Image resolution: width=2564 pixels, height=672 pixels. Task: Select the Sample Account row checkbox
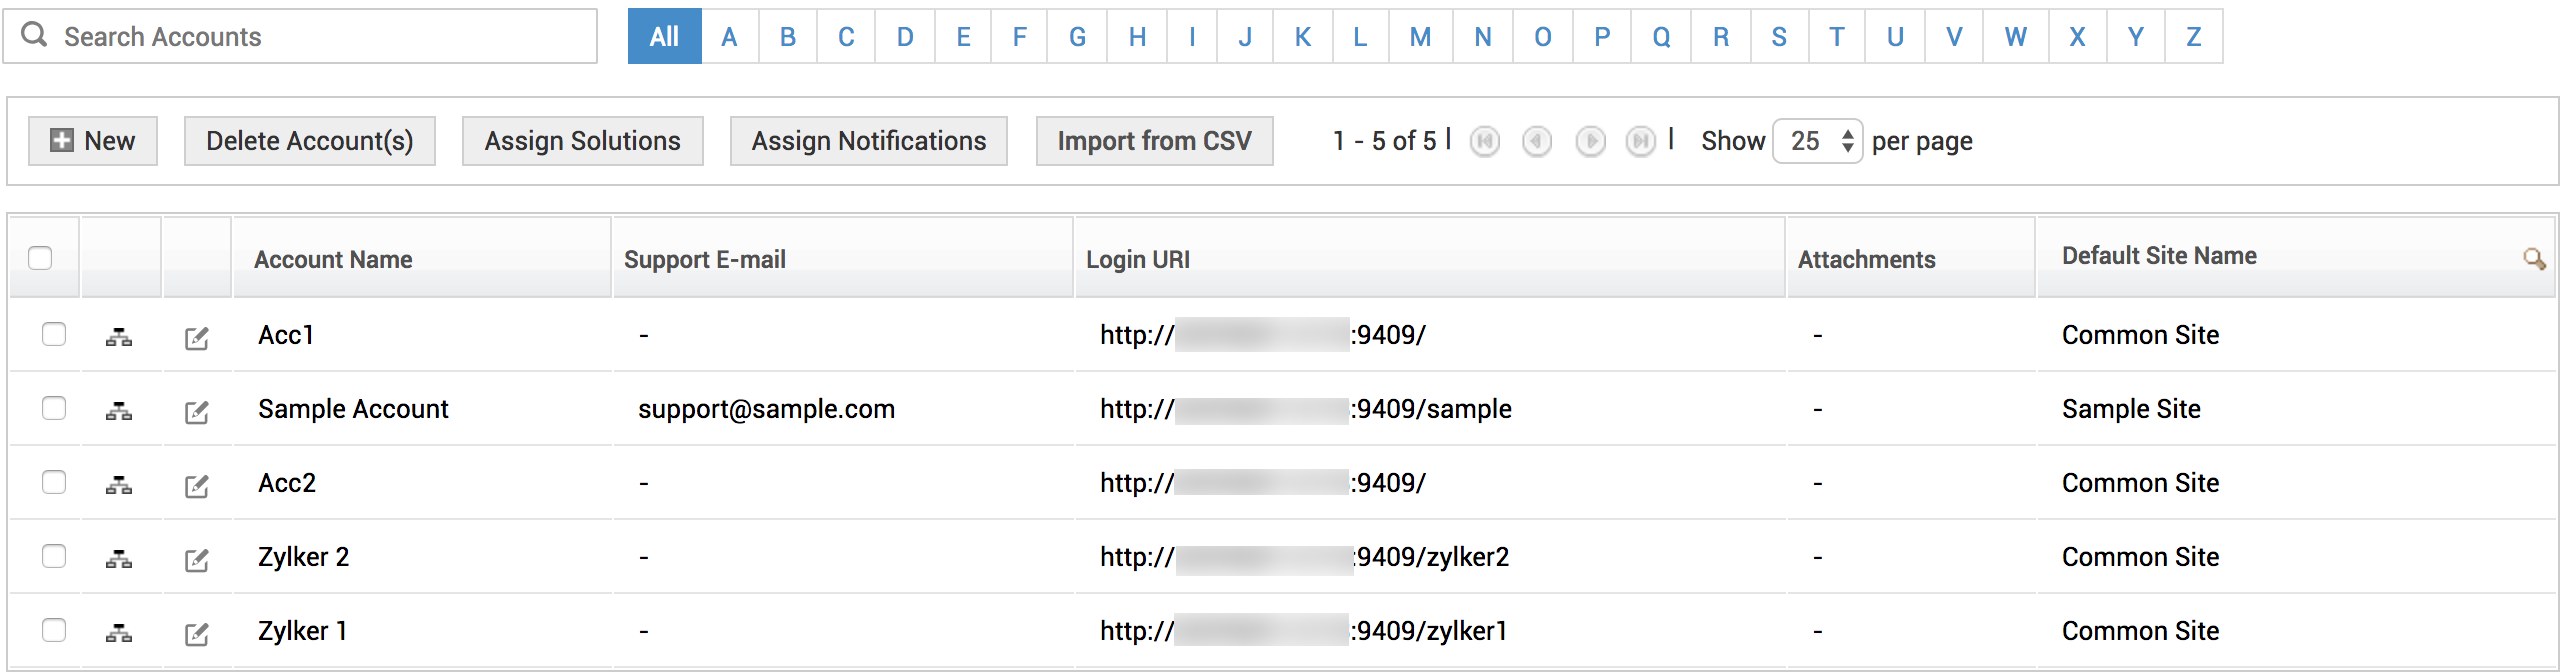pyautogui.click(x=54, y=408)
